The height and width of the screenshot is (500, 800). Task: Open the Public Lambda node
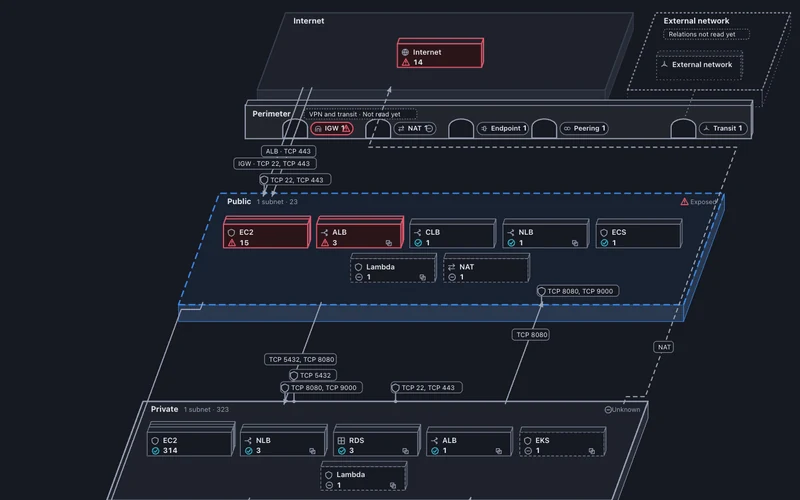393,269
